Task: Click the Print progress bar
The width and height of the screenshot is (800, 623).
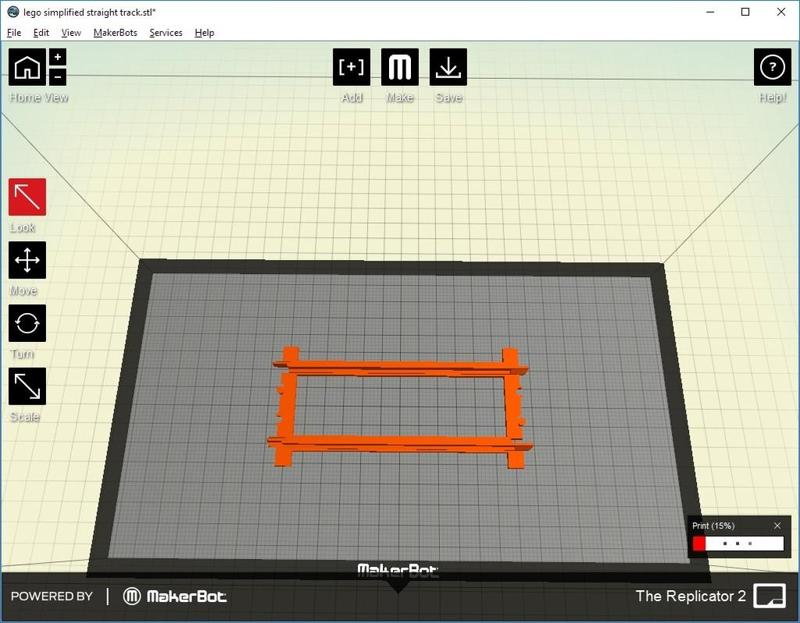Action: (x=738, y=543)
